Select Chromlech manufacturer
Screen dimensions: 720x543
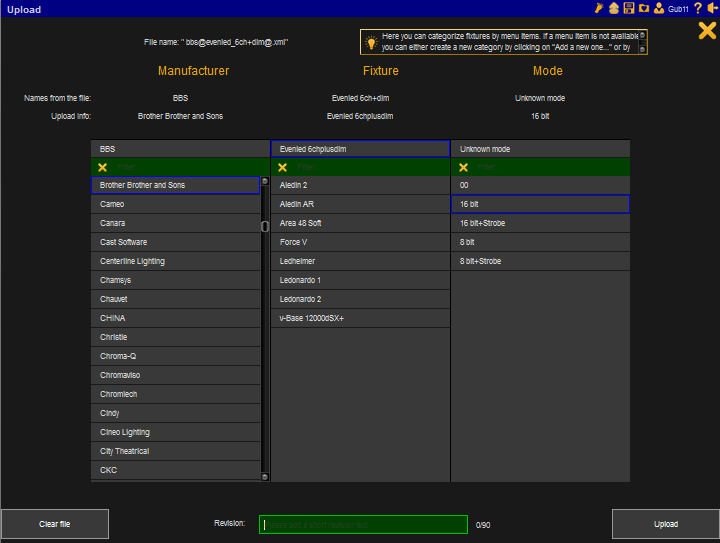175,394
